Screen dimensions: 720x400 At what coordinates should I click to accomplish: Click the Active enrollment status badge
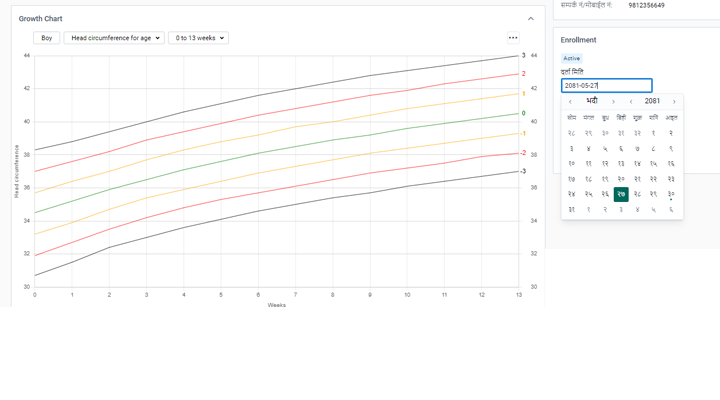pos(571,59)
